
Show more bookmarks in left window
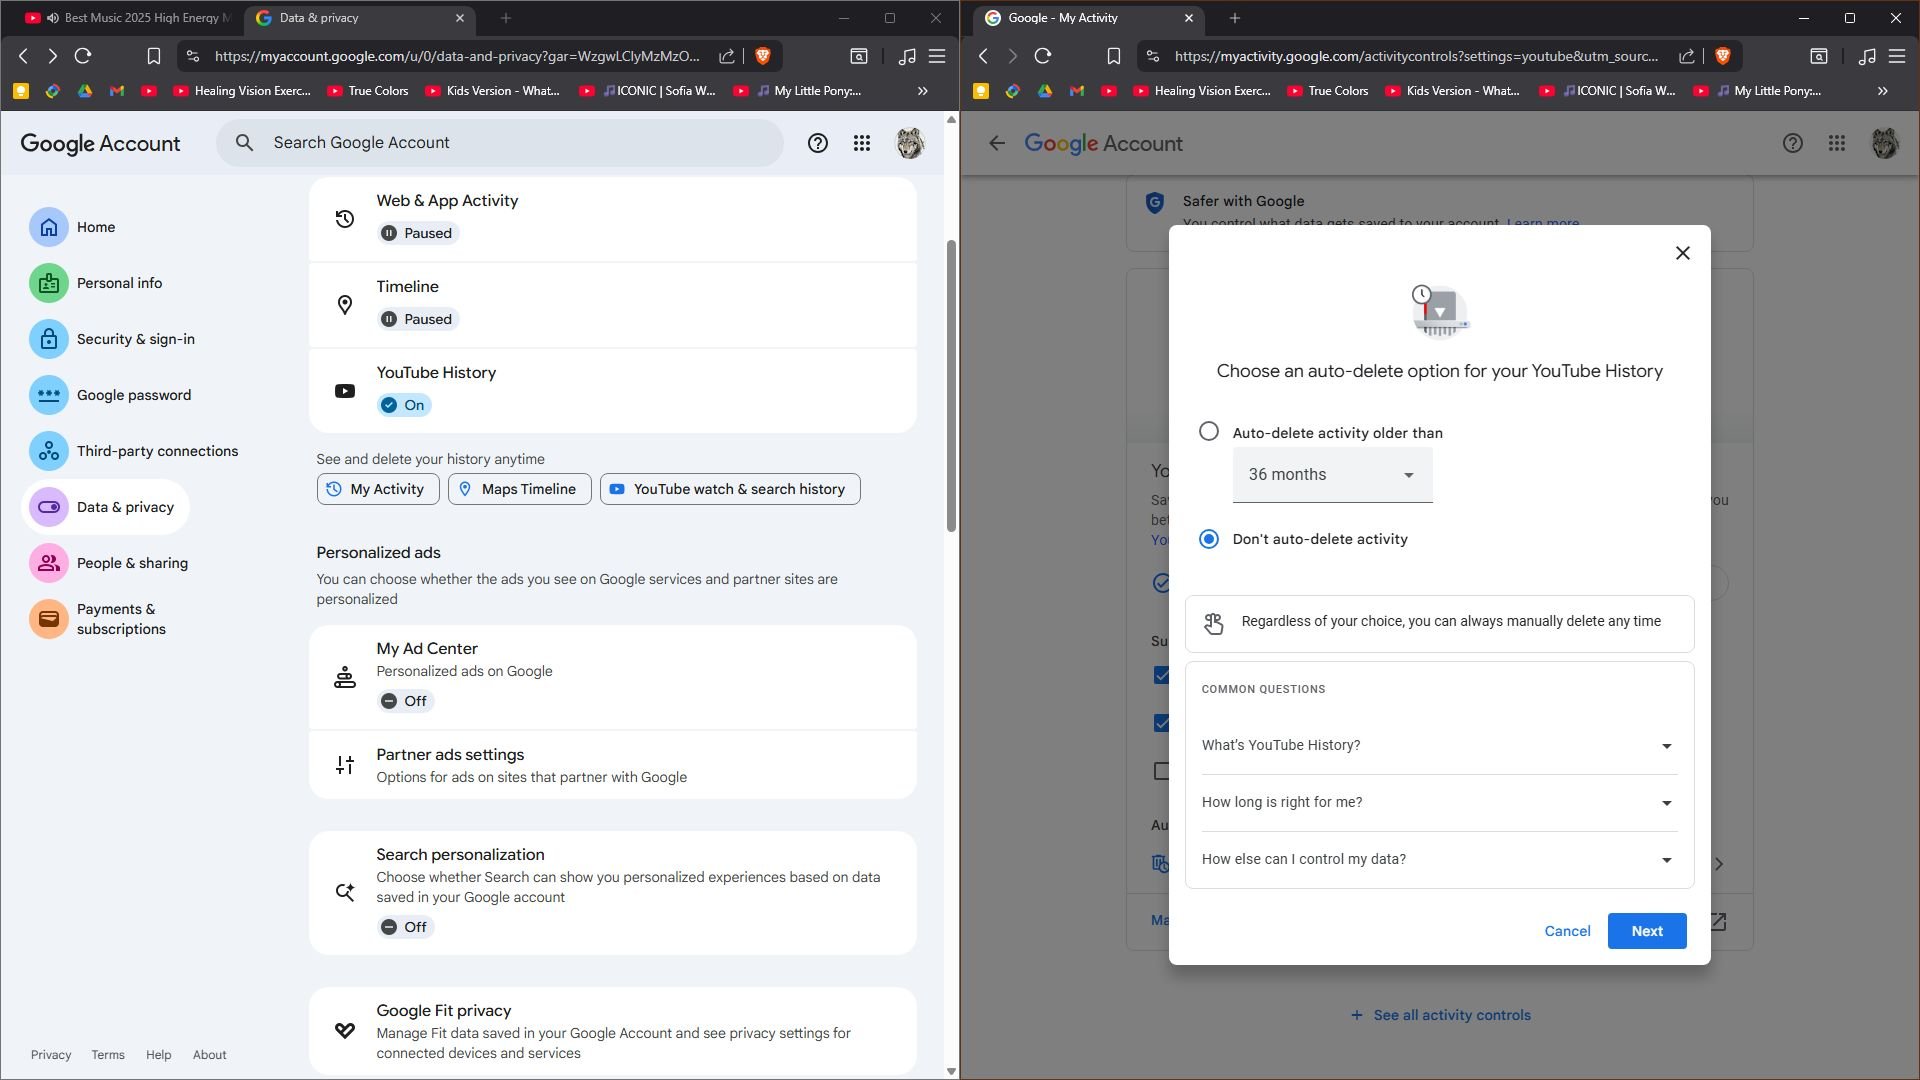tap(923, 91)
